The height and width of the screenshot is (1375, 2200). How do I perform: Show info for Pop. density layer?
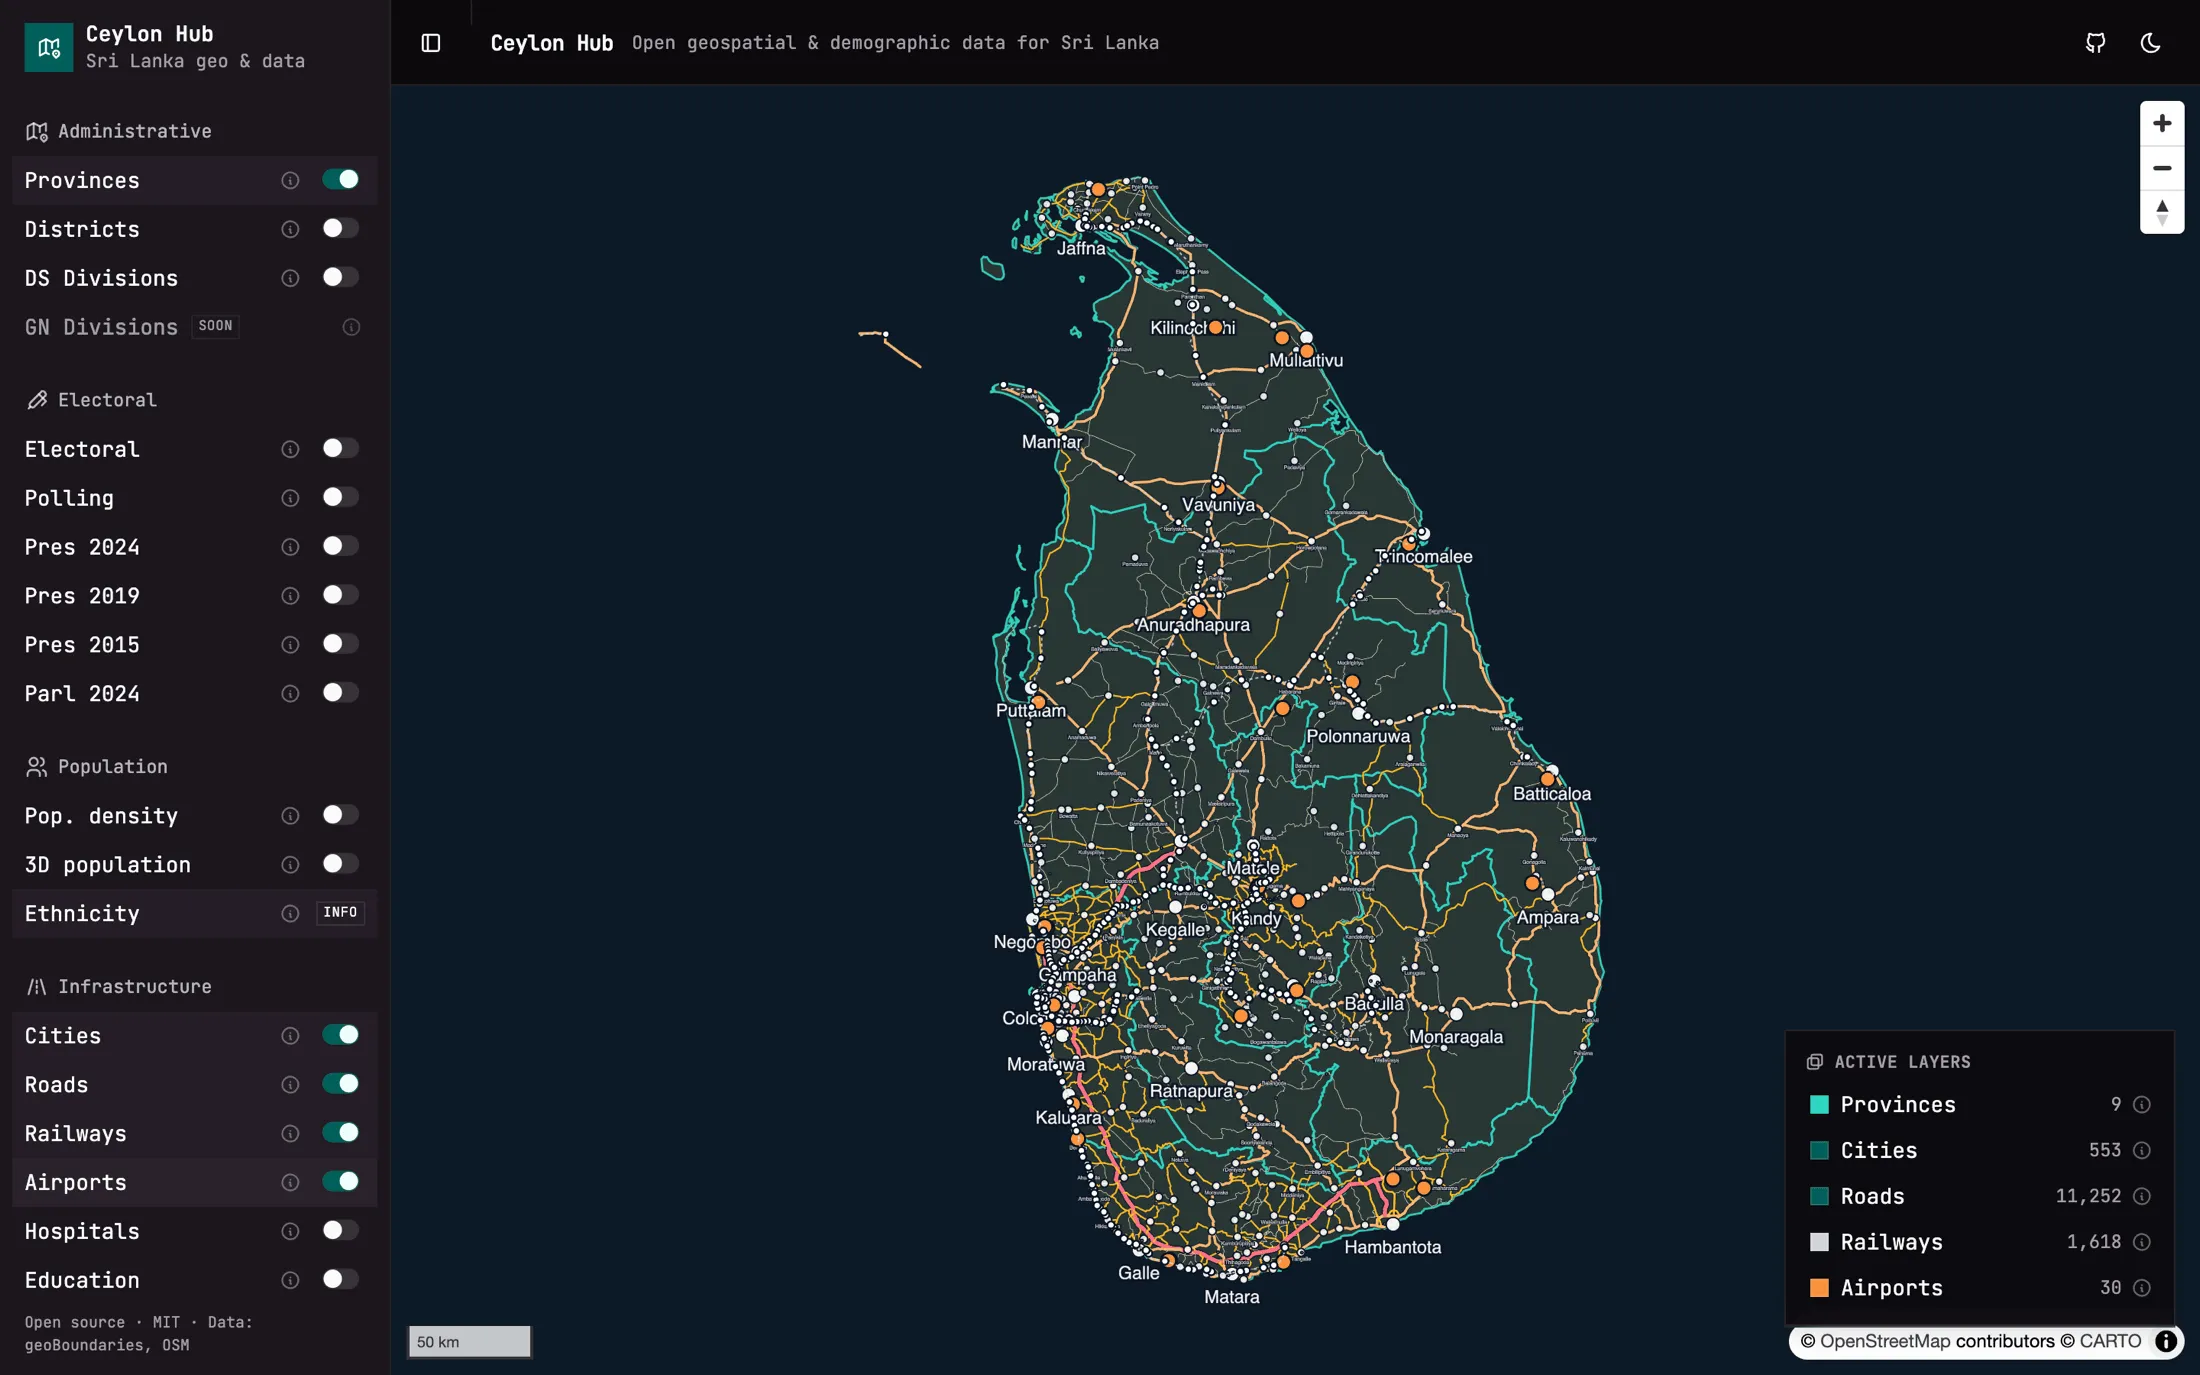point(290,816)
